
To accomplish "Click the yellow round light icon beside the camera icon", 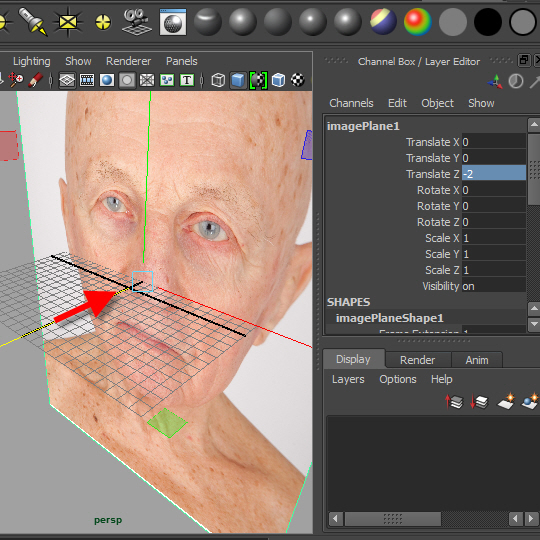I will 103,23.
